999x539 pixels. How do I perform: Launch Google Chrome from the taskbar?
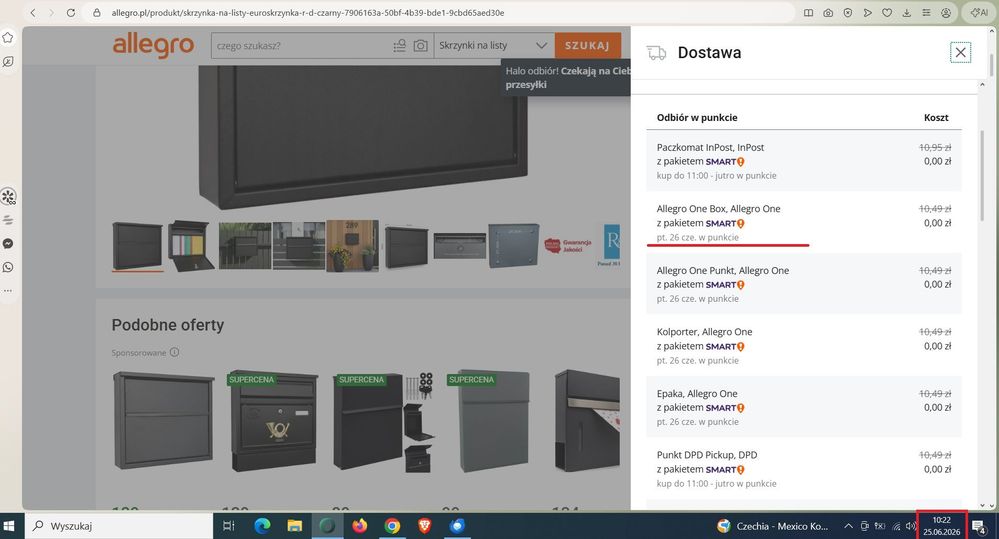point(392,526)
